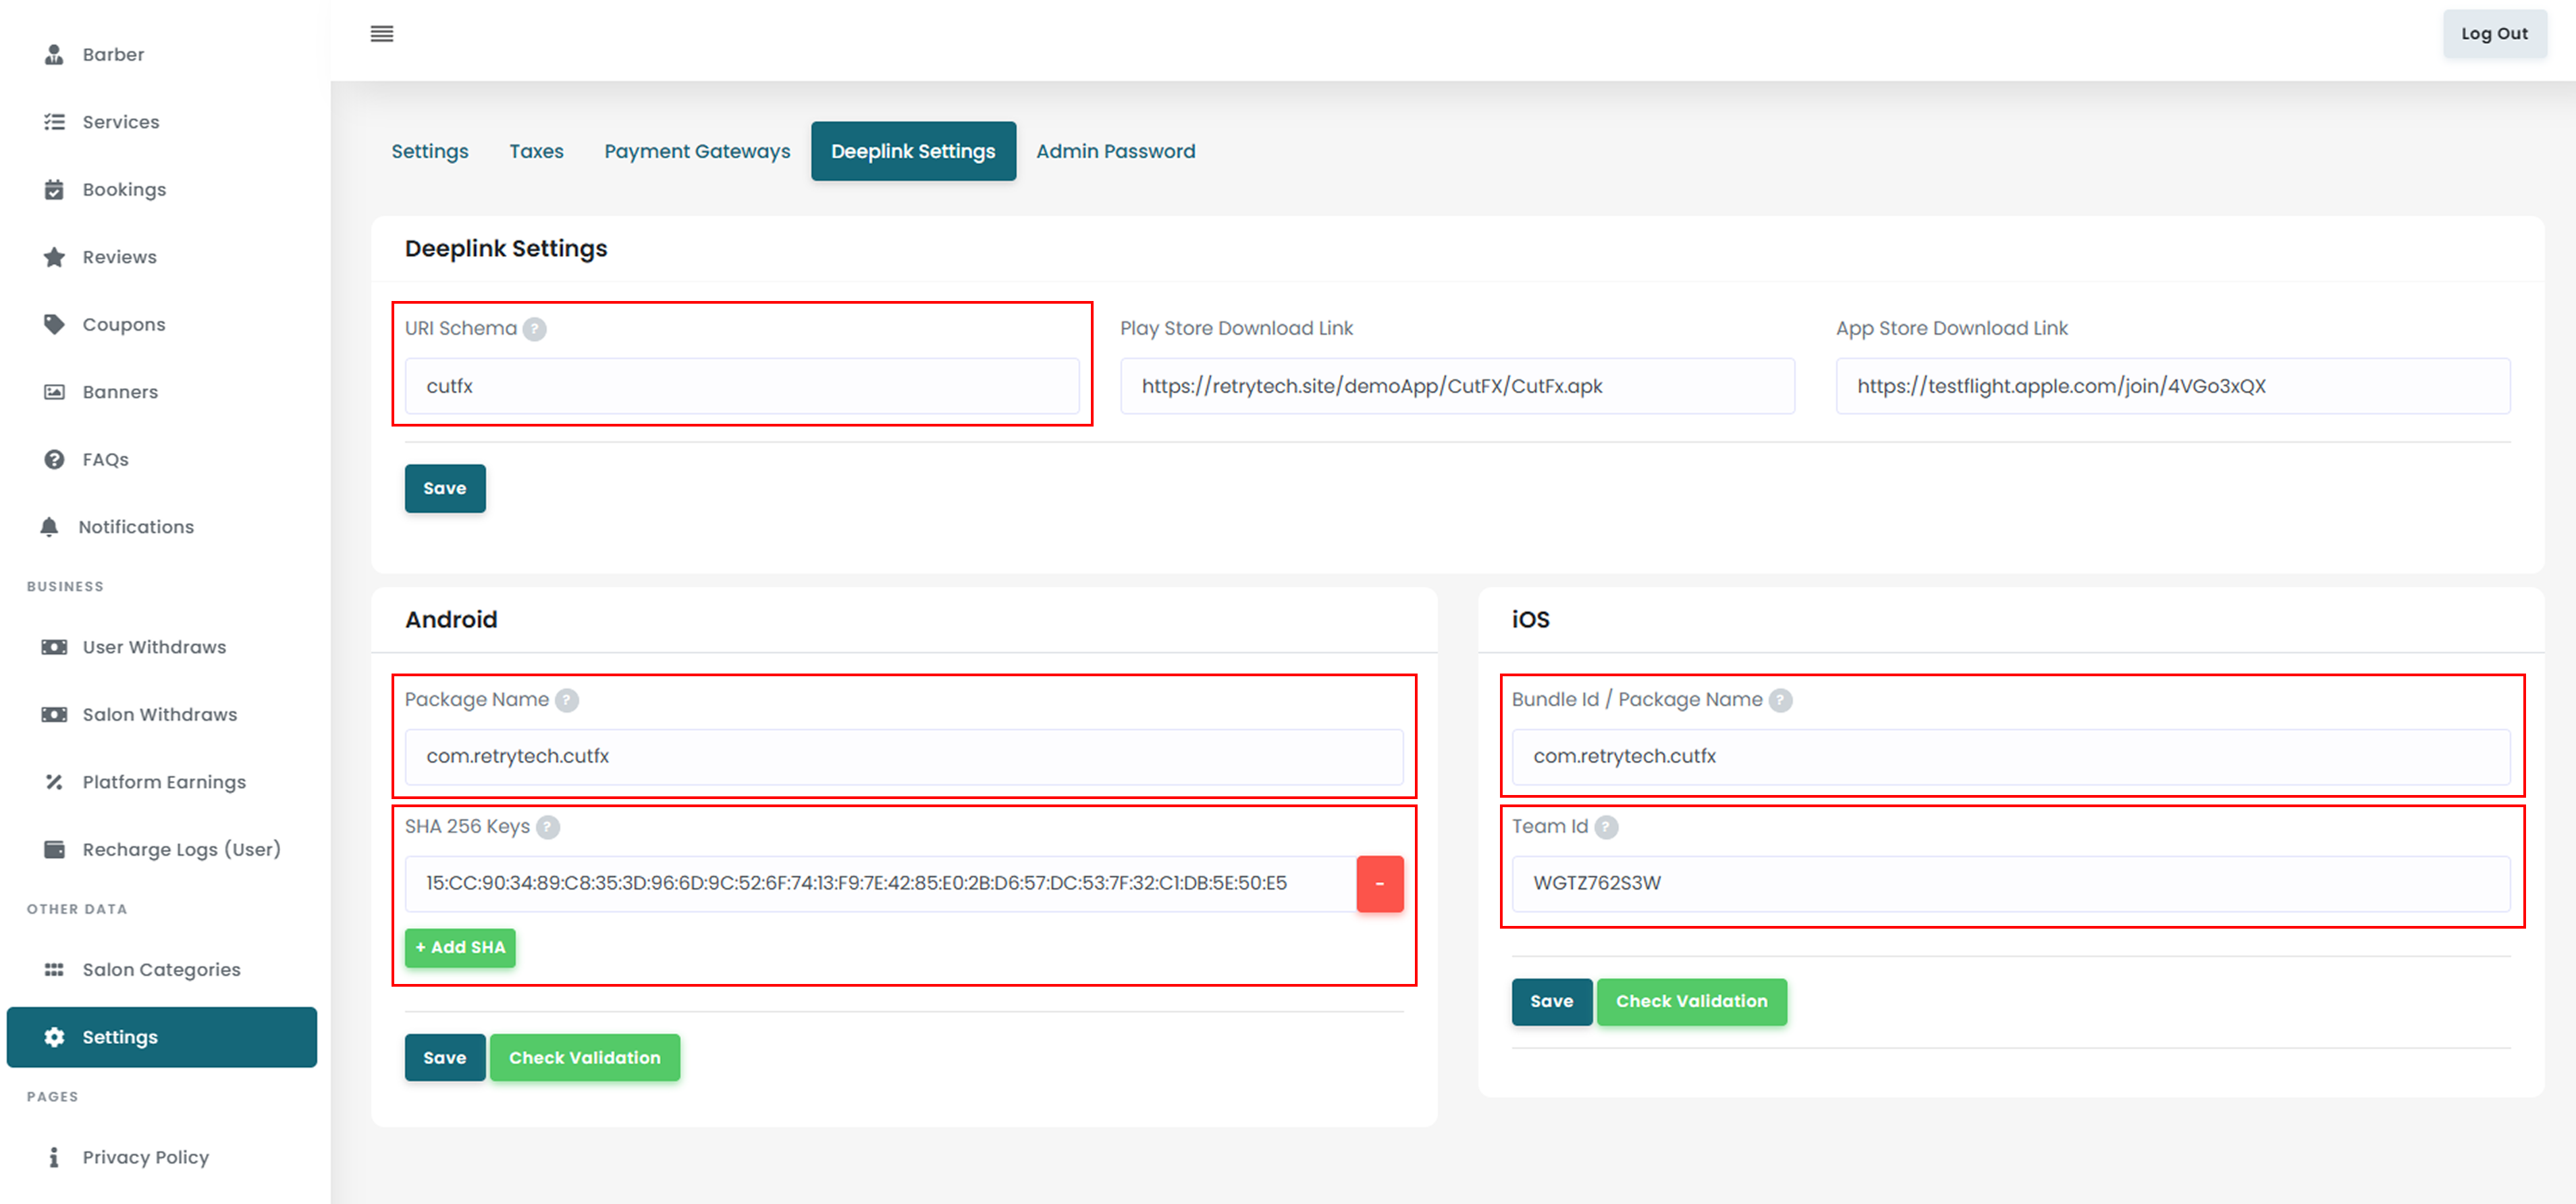The image size is (2576, 1204).
Task: Open the Admin Password tab
Action: pos(1115,151)
